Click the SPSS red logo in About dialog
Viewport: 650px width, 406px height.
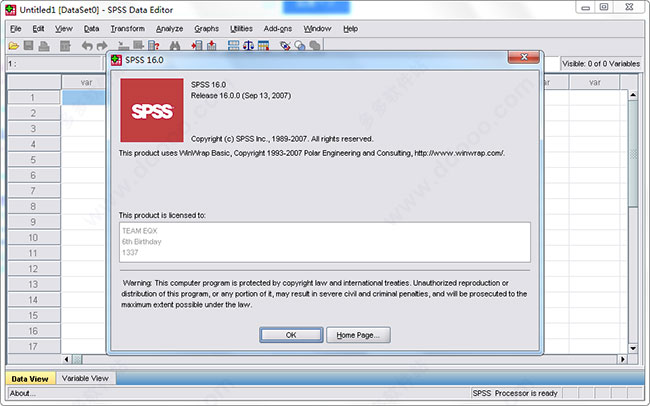pos(152,110)
